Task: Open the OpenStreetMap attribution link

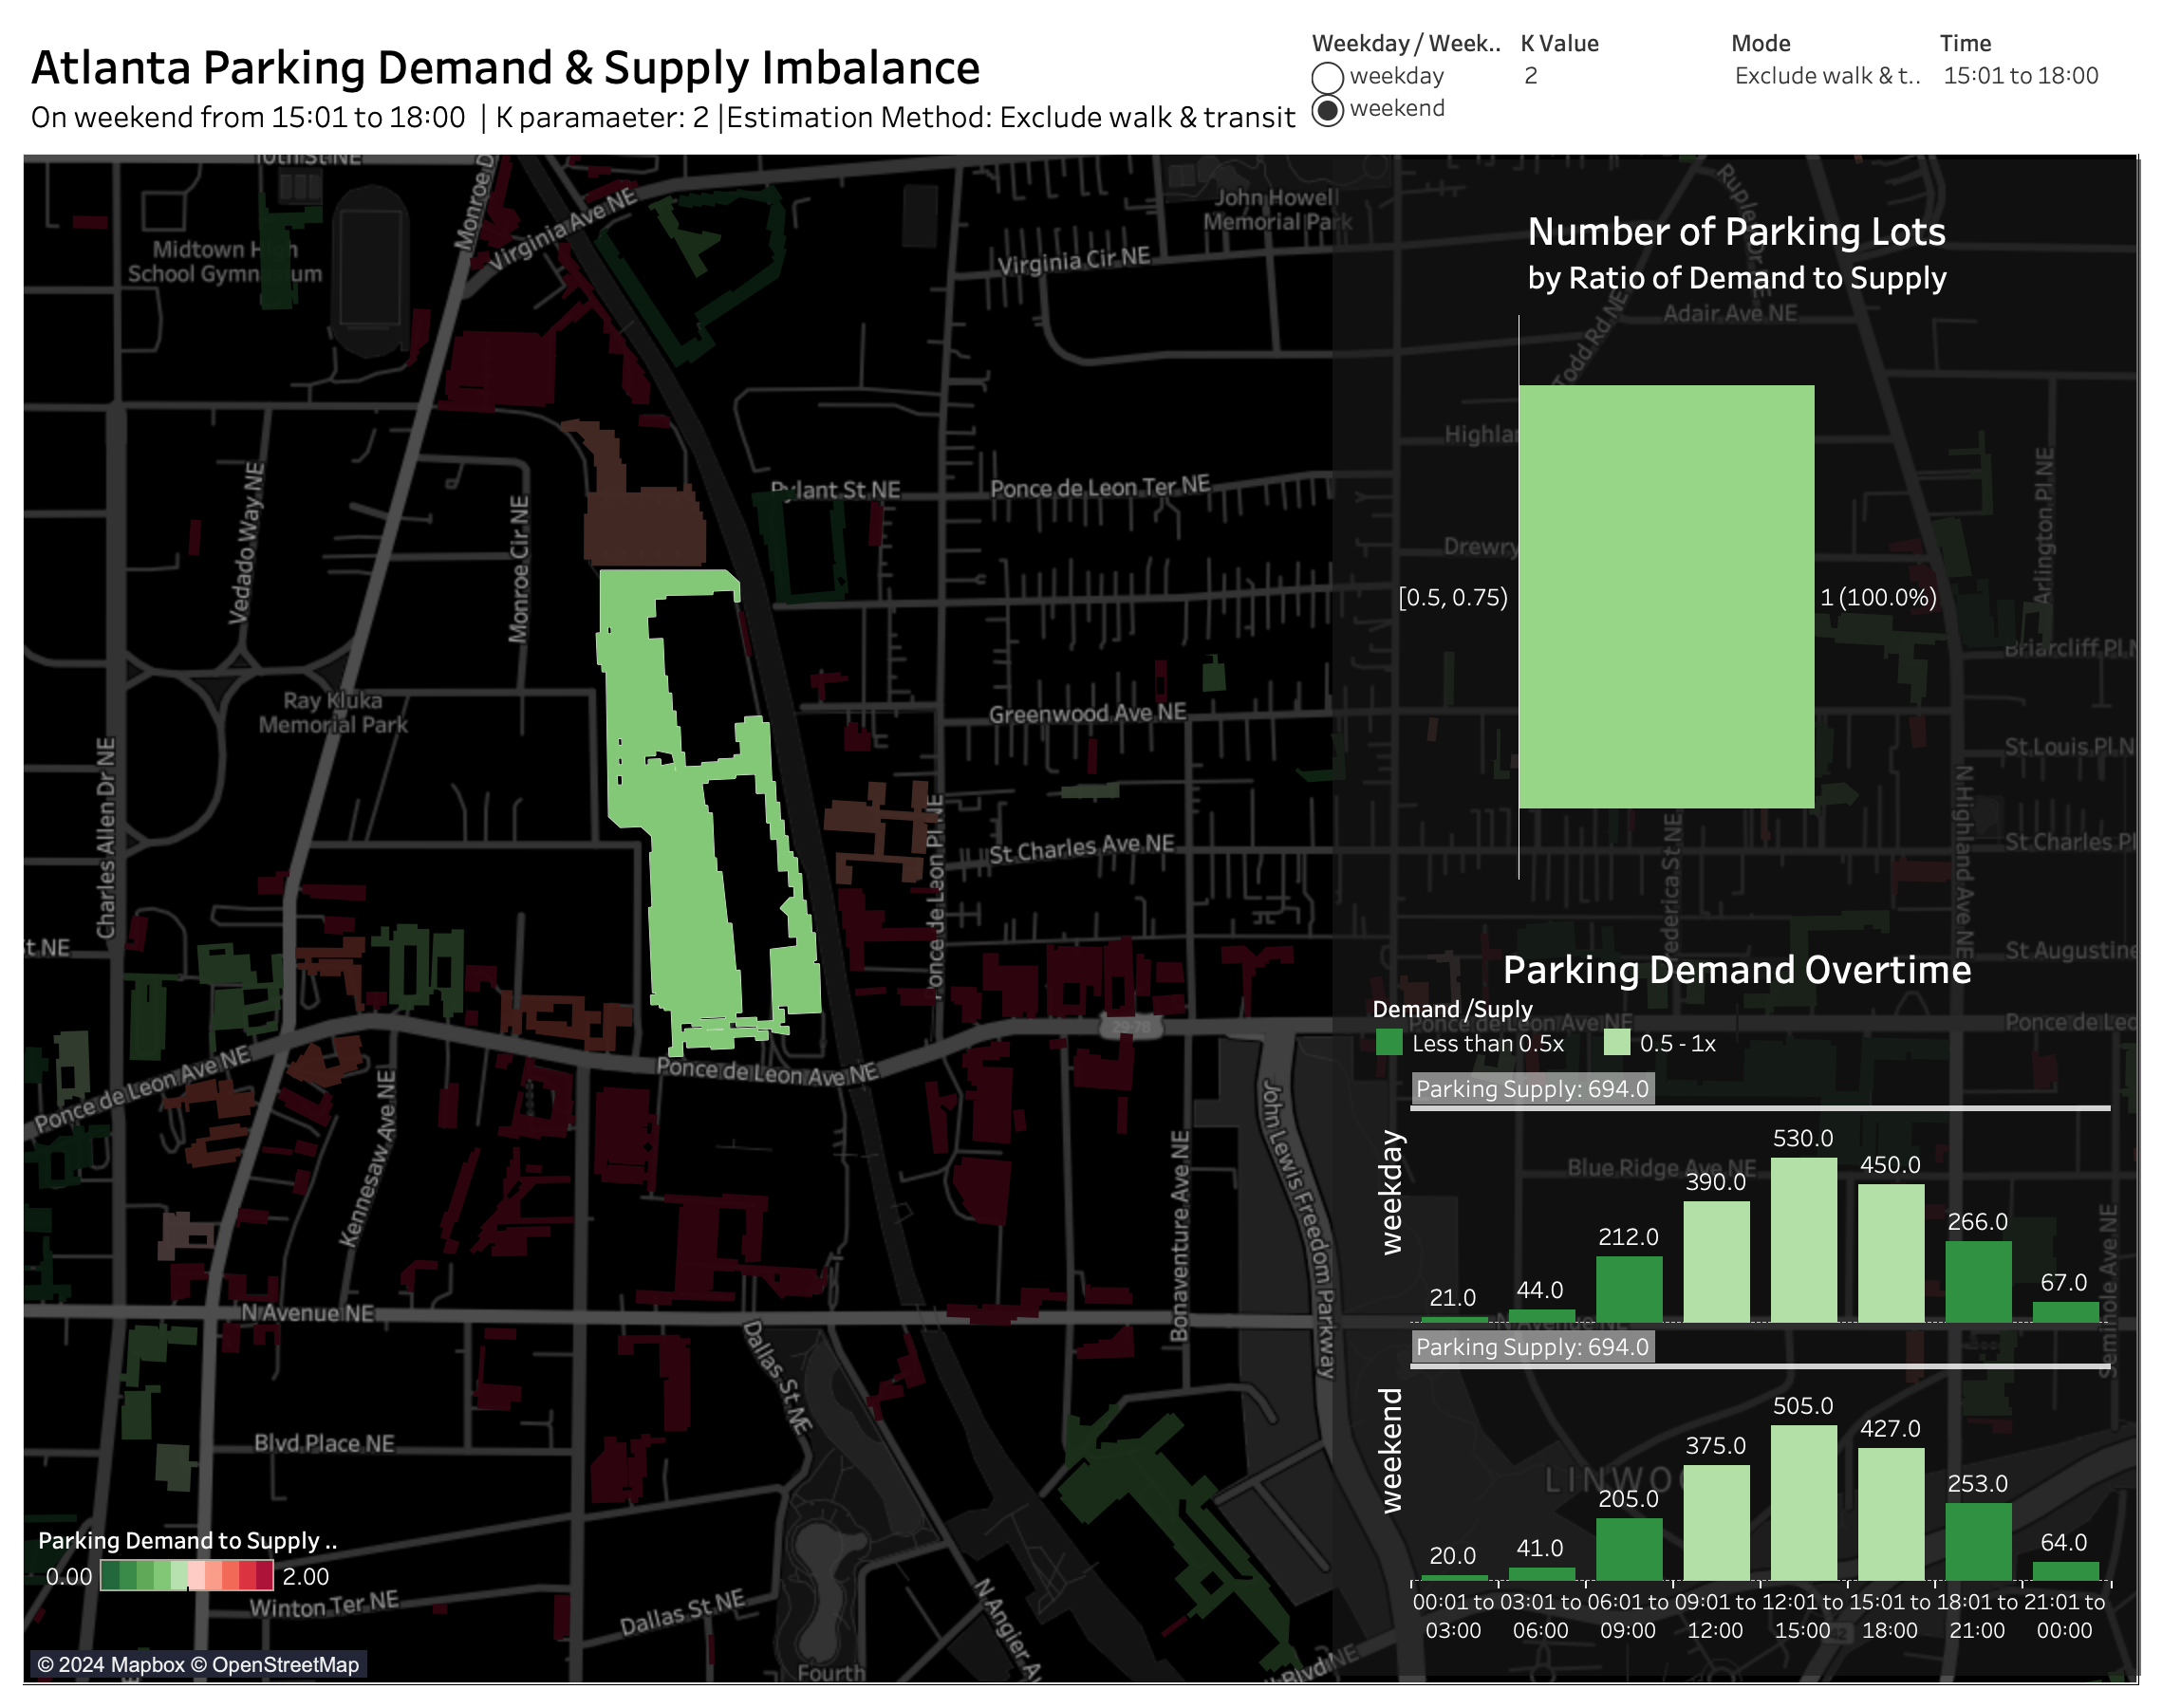Action: (x=284, y=1665)
